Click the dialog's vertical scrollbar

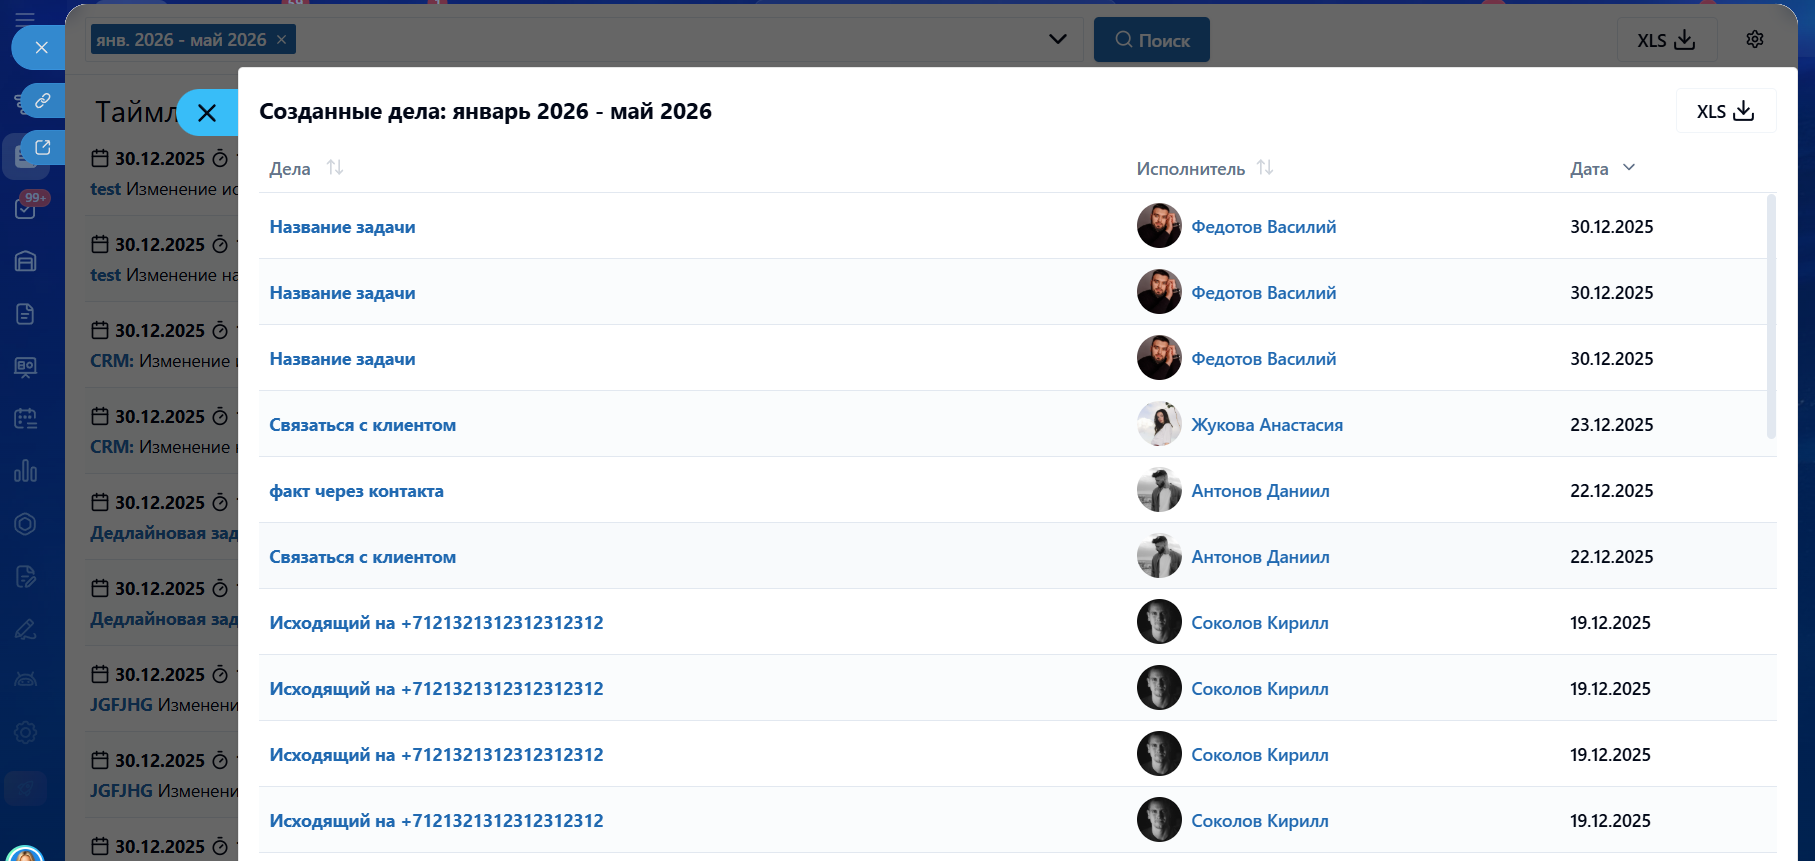pyautogui.click(x=1771, y=316)
